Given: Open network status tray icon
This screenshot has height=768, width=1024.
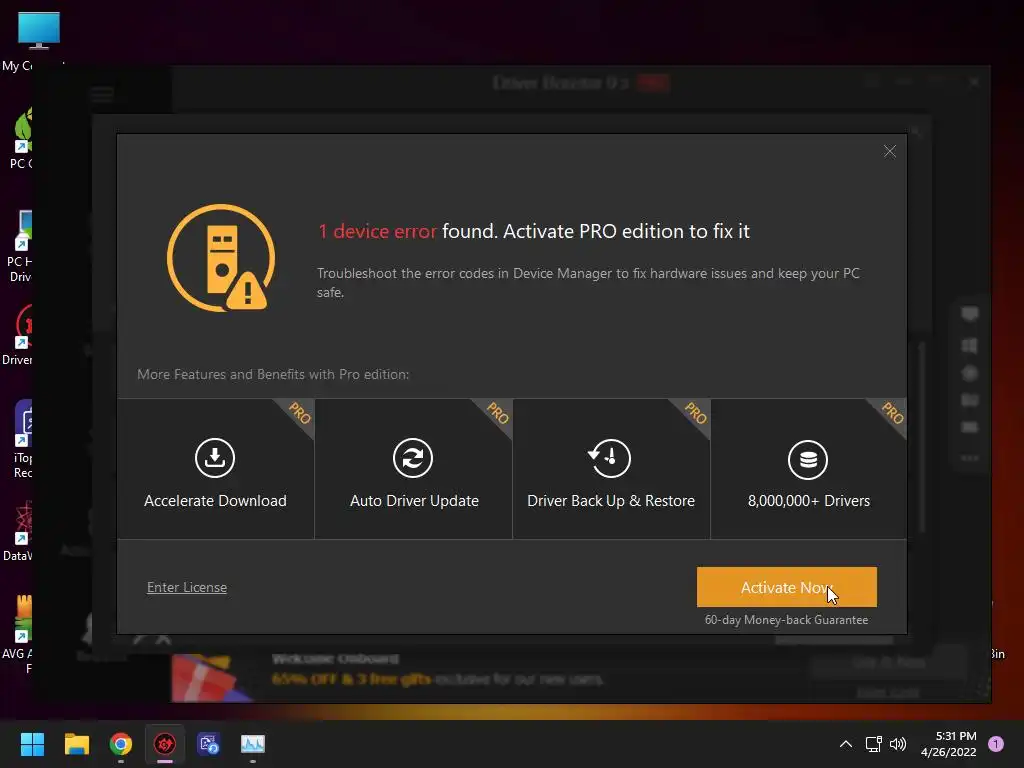Looking at the screenshot, I should [873, 744].
